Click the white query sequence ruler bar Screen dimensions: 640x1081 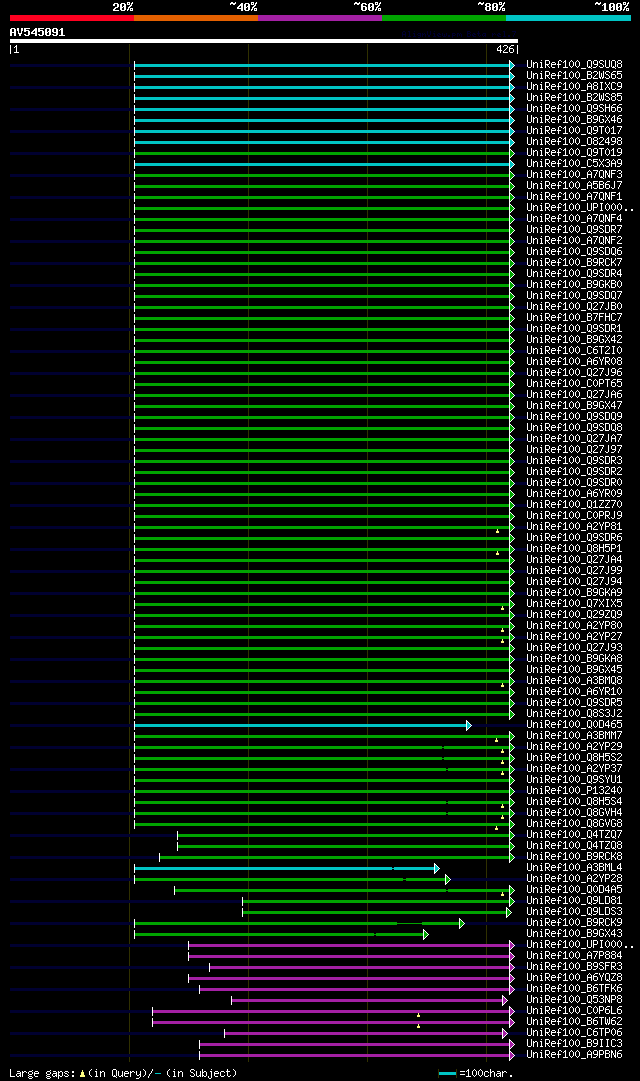(263, 41)
